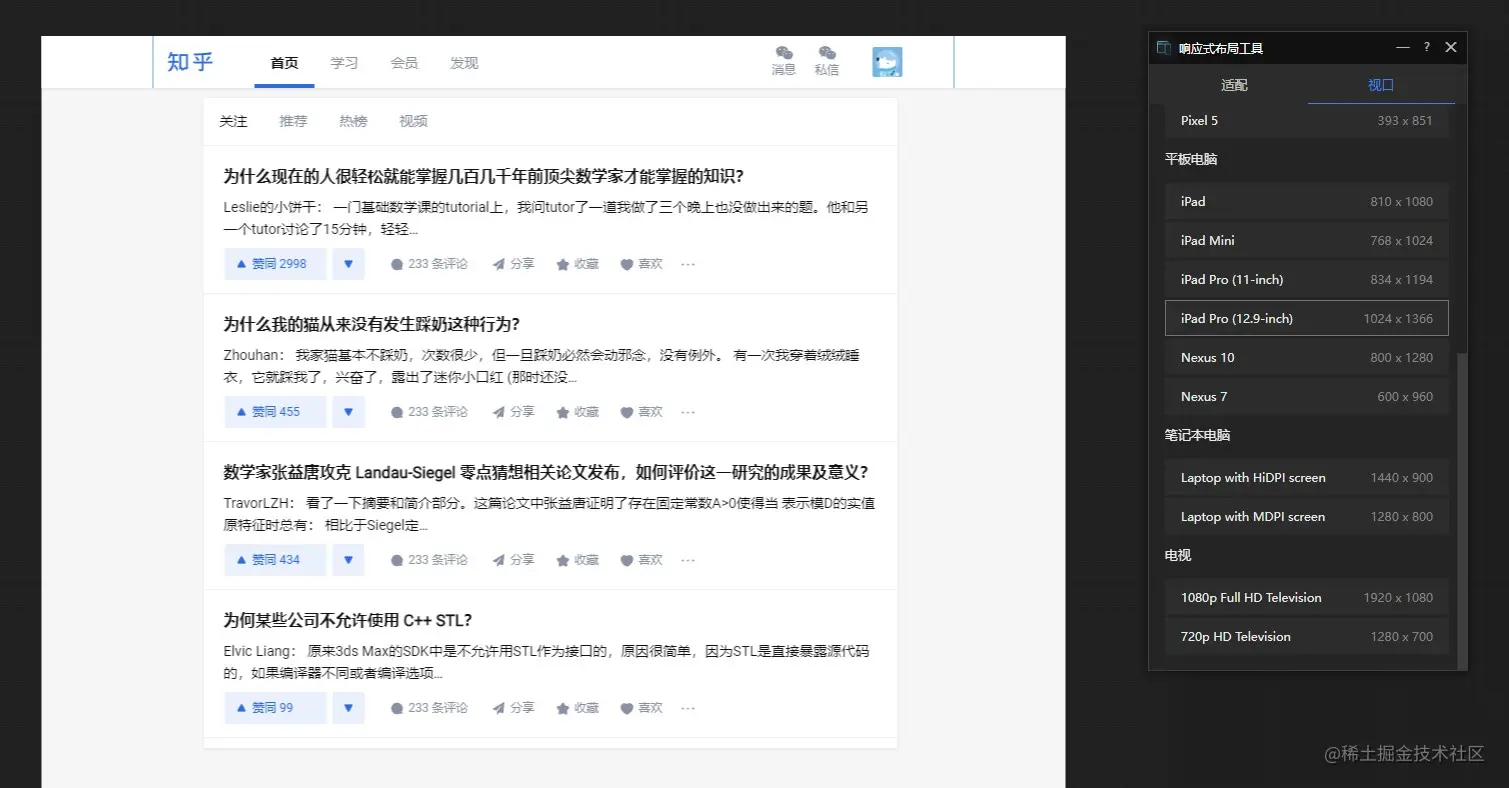Screen dimensions: 1509x788
Task: Click 赞同 434 upvote button
Action: [x=275, y=560]
